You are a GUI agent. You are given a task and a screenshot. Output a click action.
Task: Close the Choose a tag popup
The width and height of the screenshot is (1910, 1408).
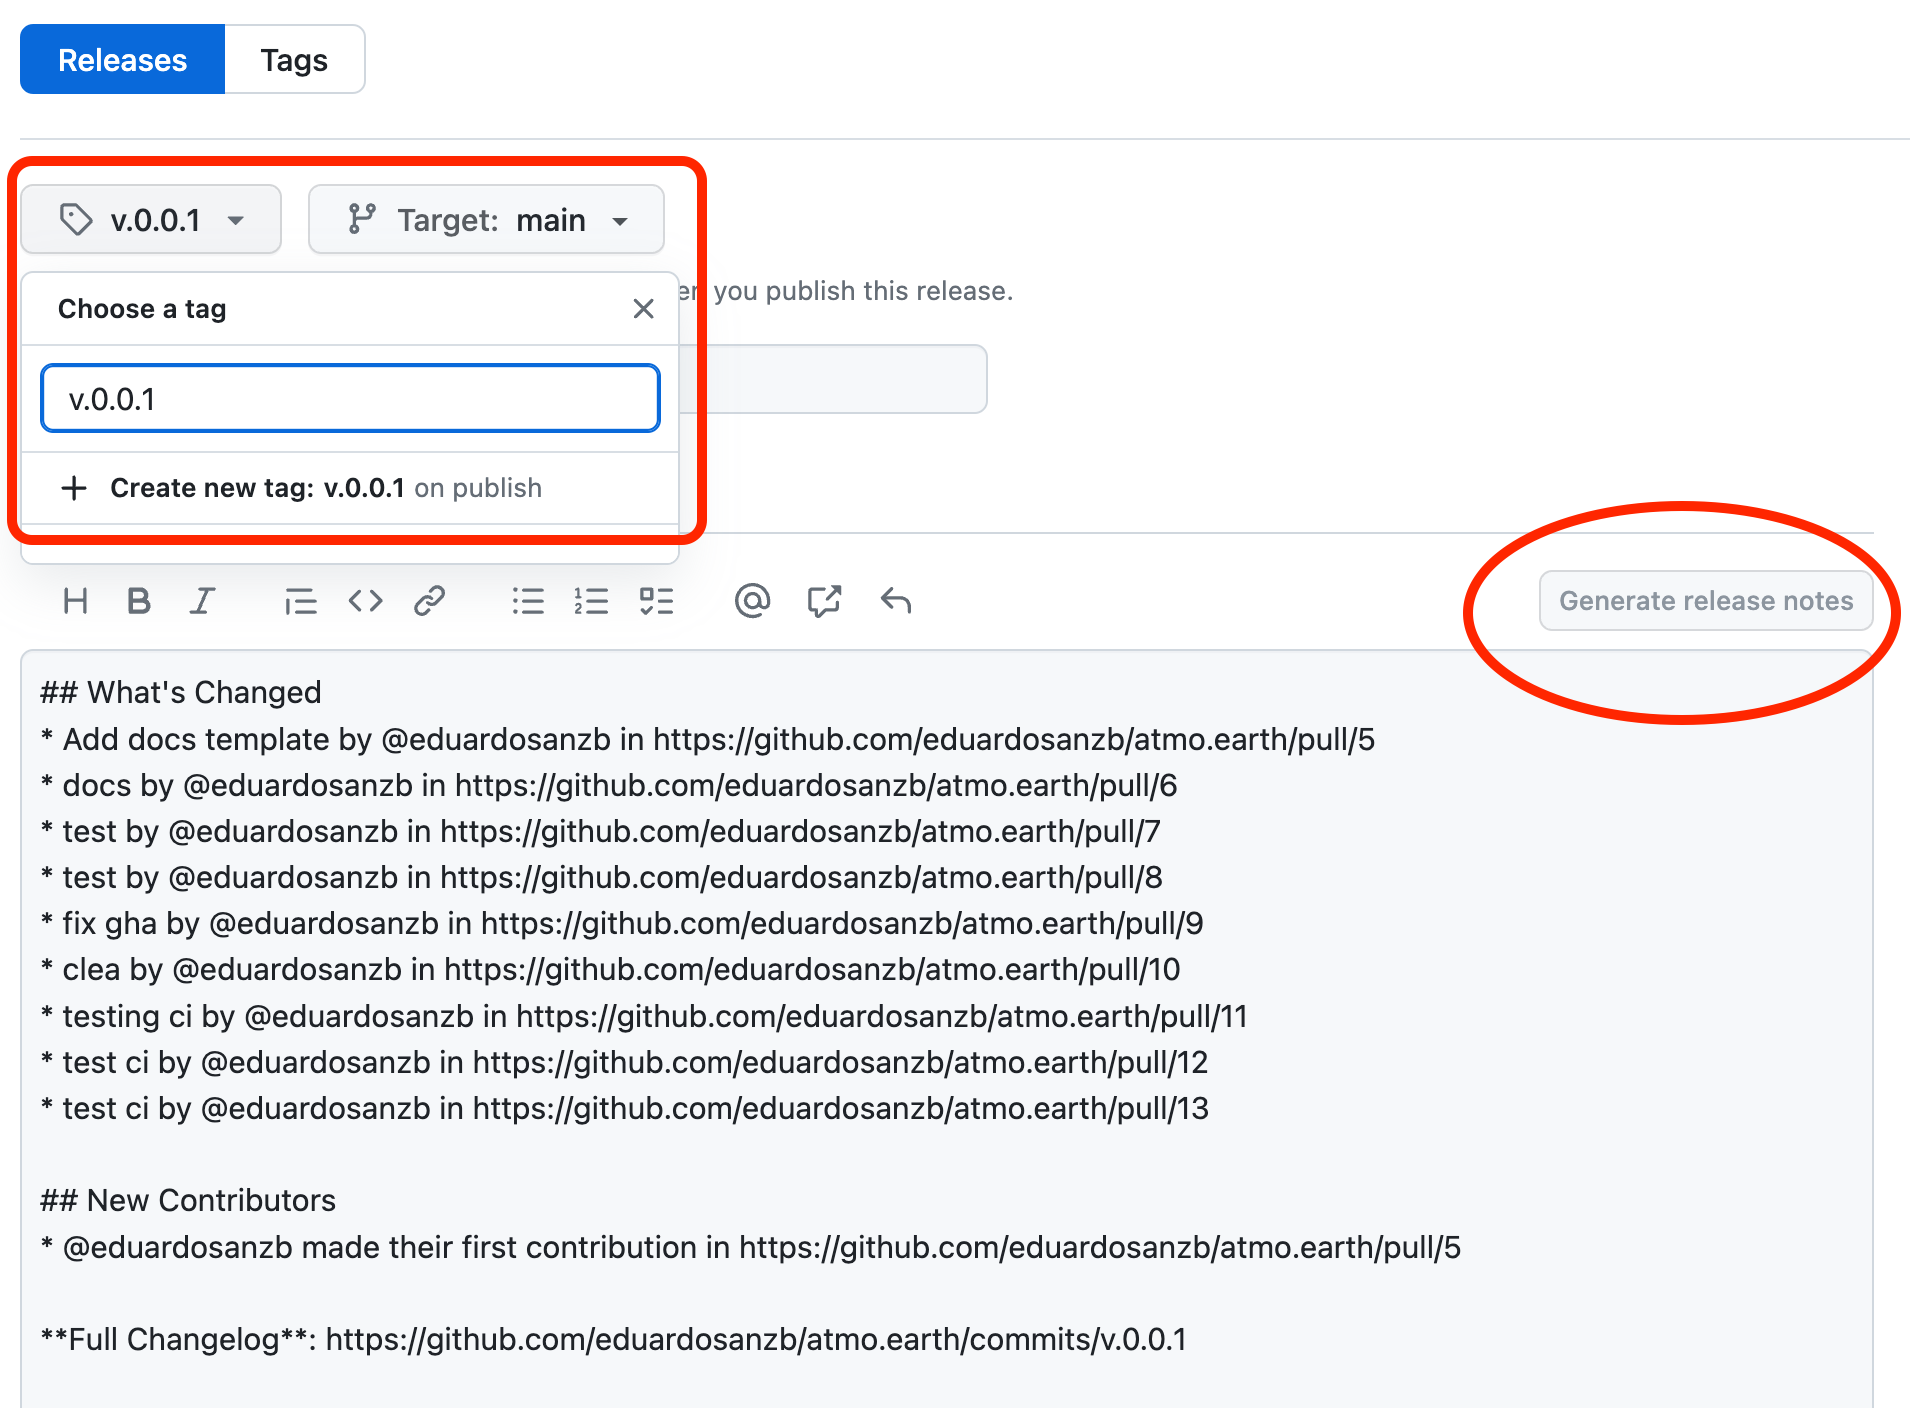pos(643,309)
